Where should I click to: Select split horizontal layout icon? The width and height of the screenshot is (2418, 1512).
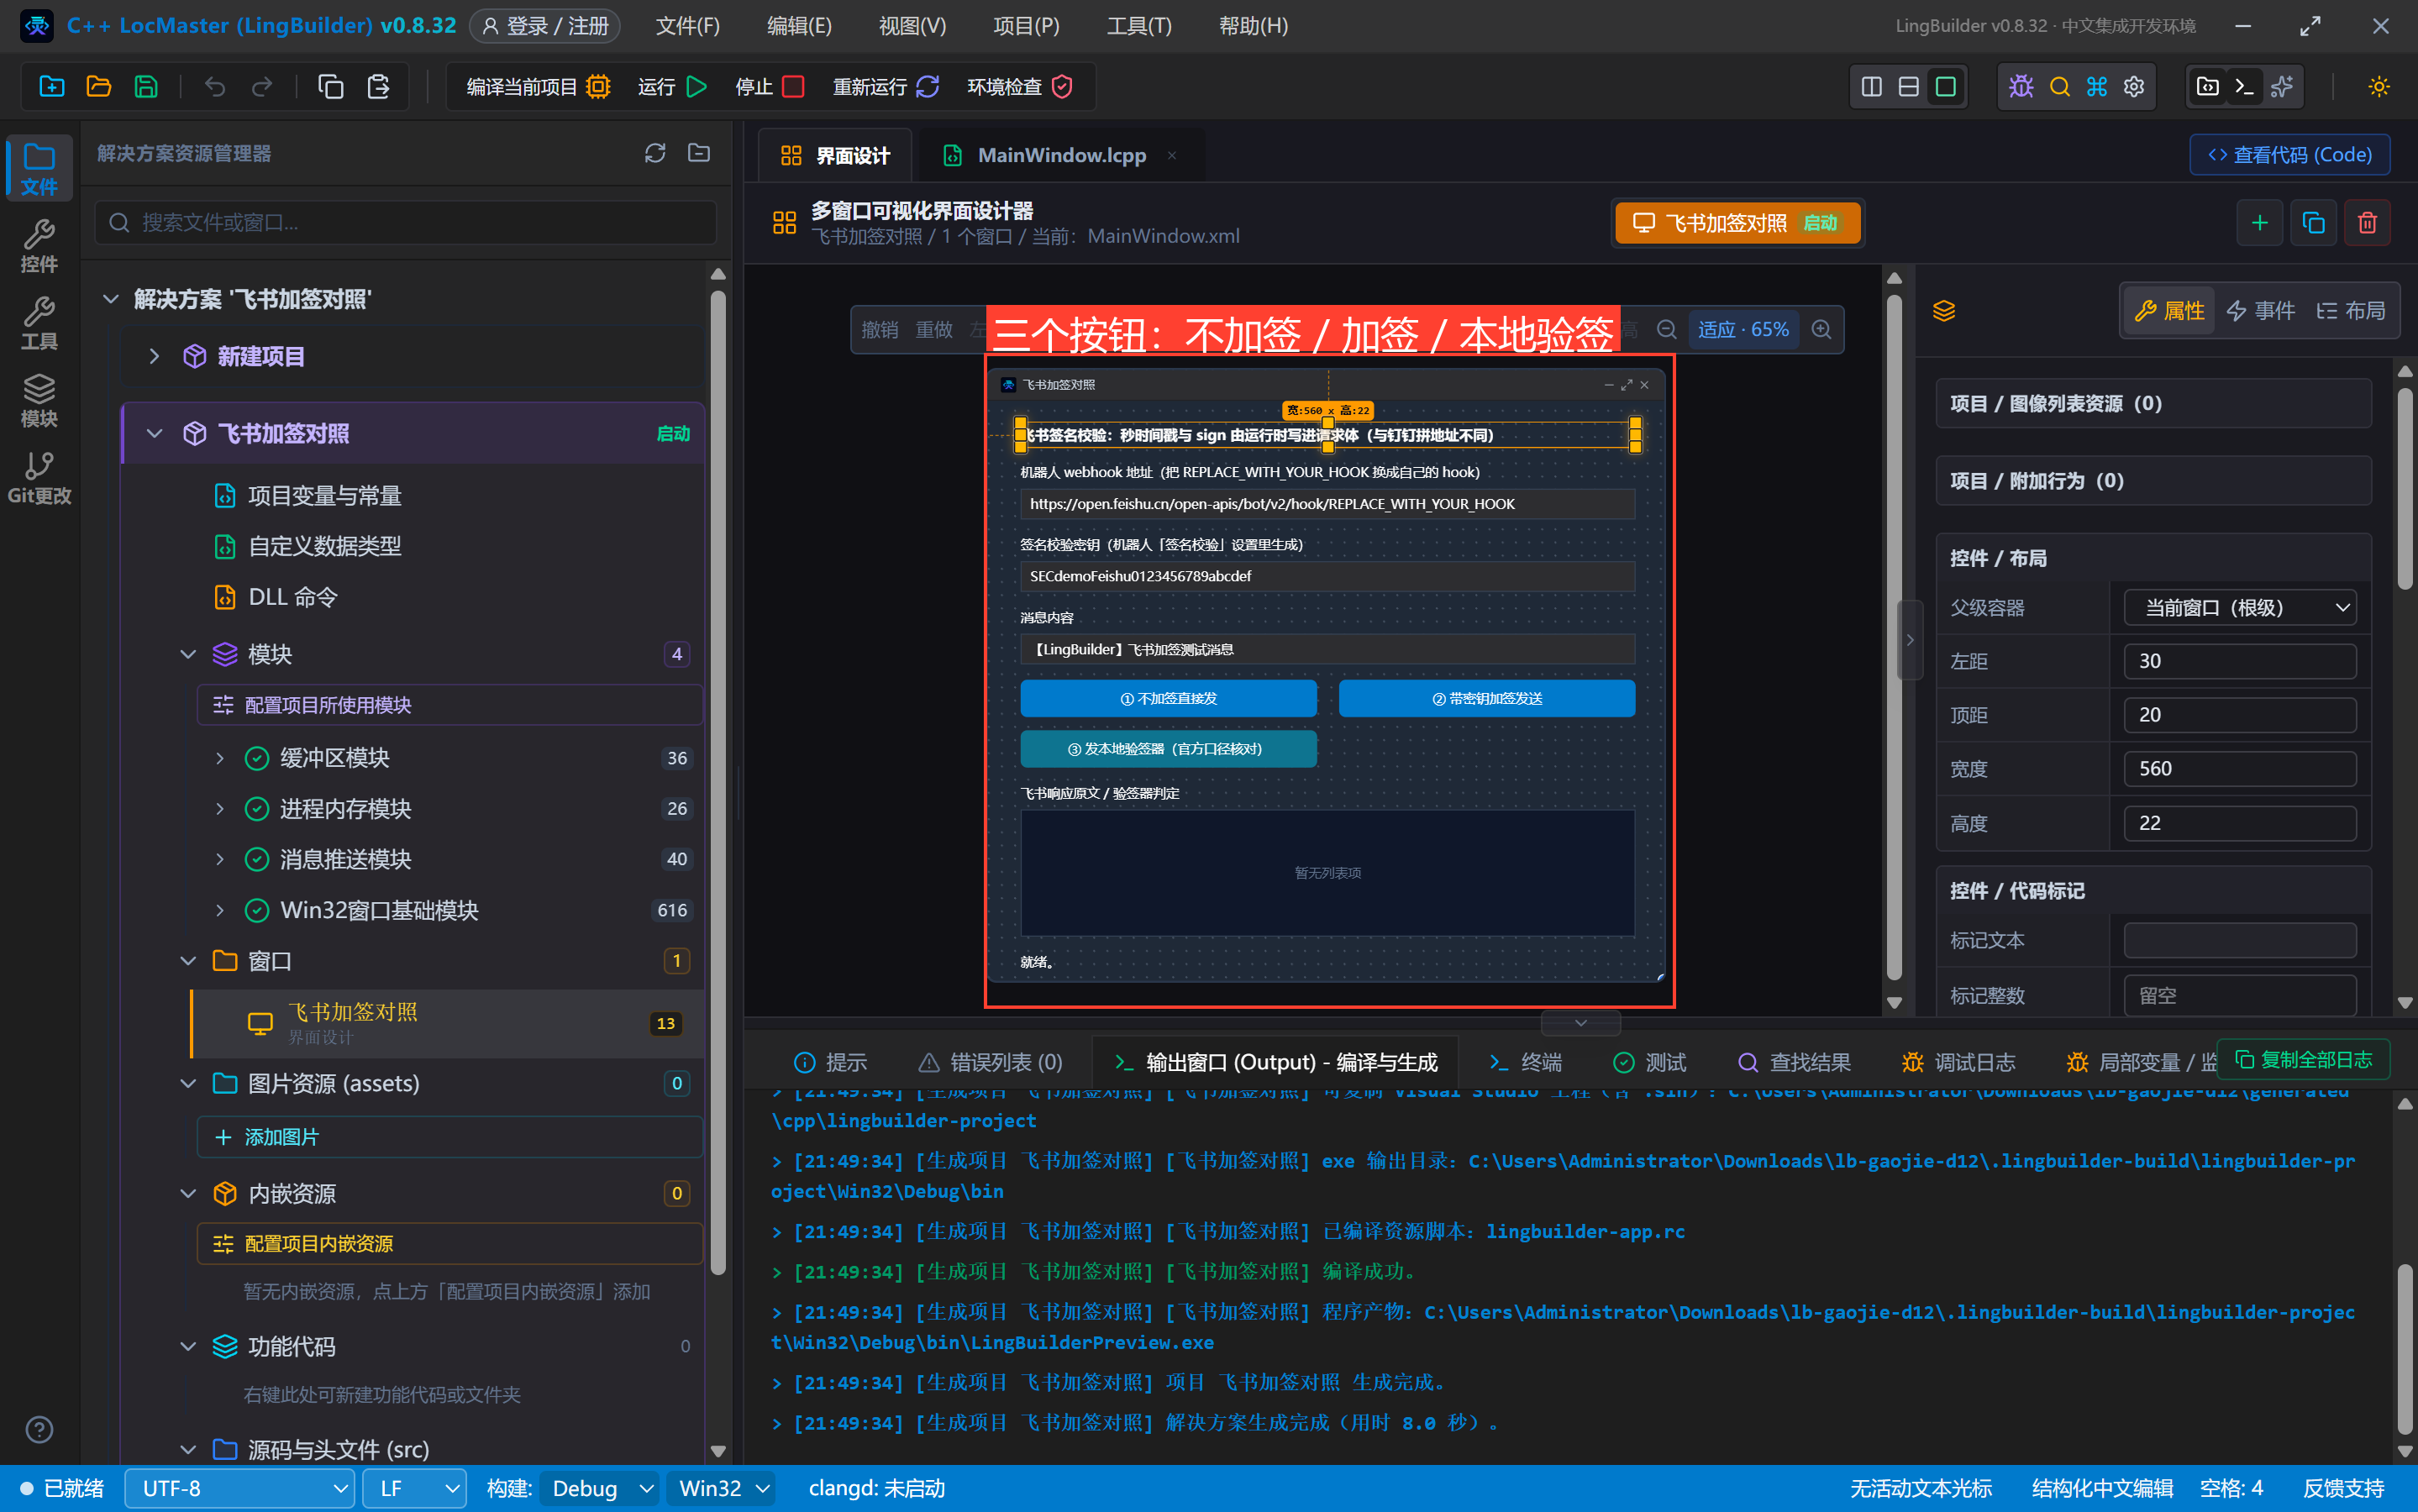pyautogui.click(x=1908, y=87)
